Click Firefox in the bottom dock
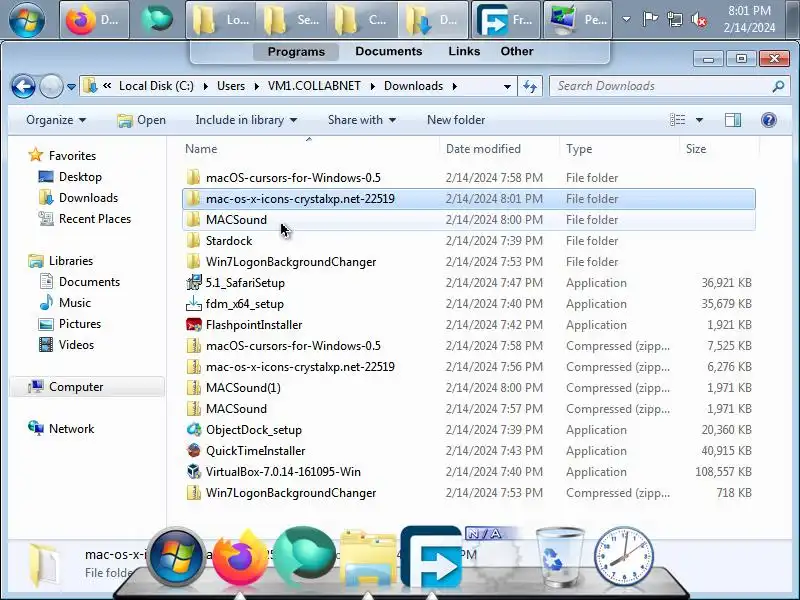This screenshot has height=600, width=800. point(240,558)
